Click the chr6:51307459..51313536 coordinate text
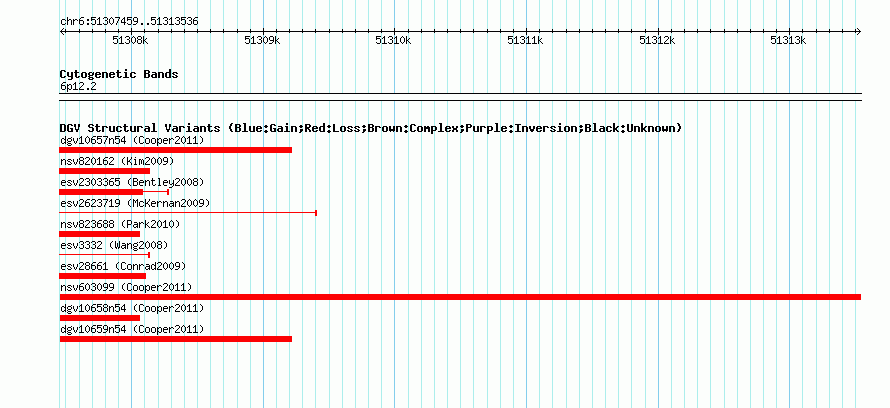The image size is (890, 408). pos(129,22)
